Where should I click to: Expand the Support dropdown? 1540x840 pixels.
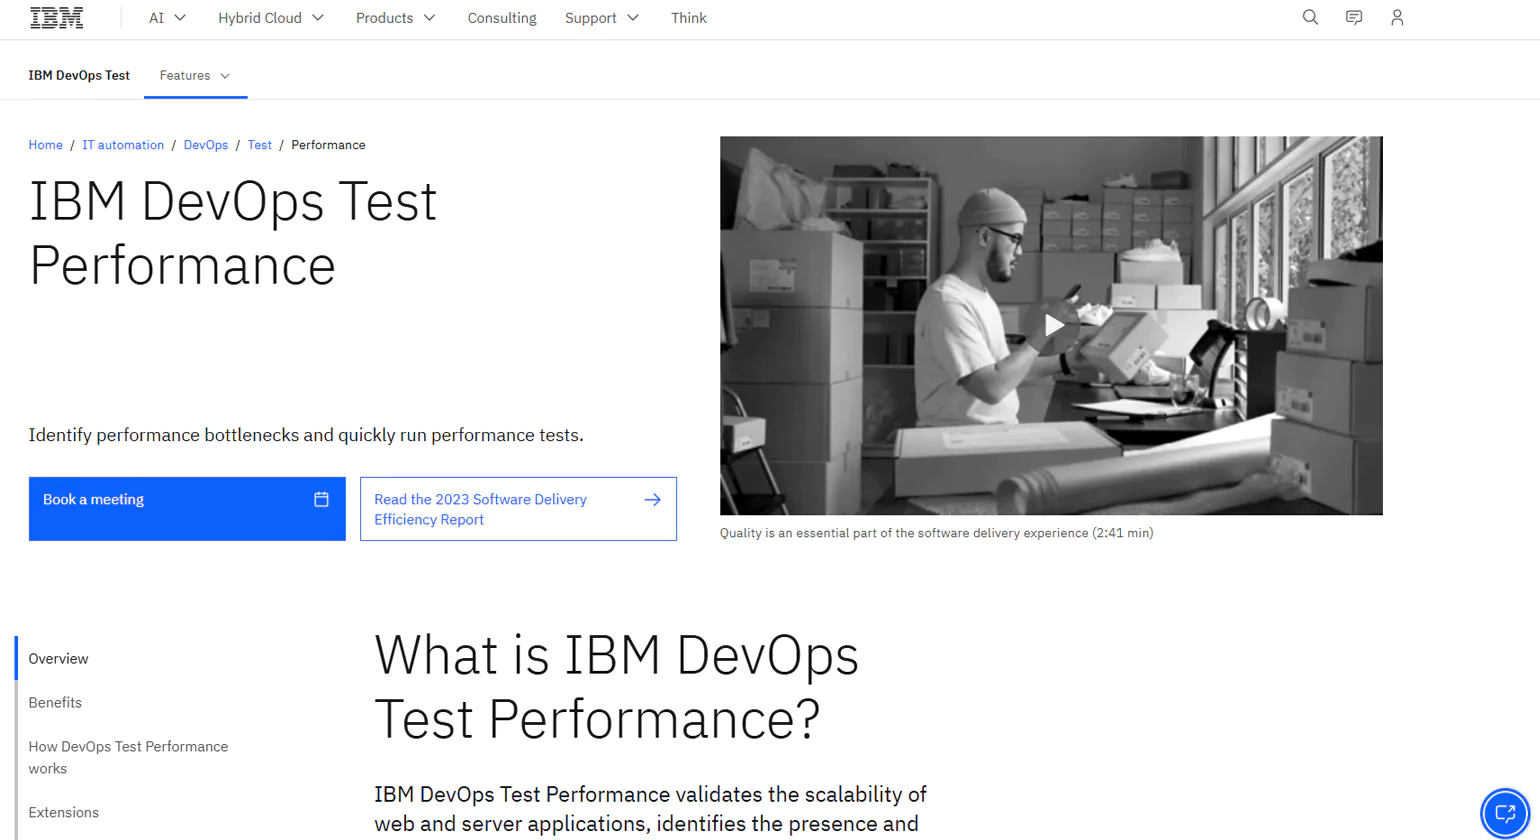click(601, 17)
